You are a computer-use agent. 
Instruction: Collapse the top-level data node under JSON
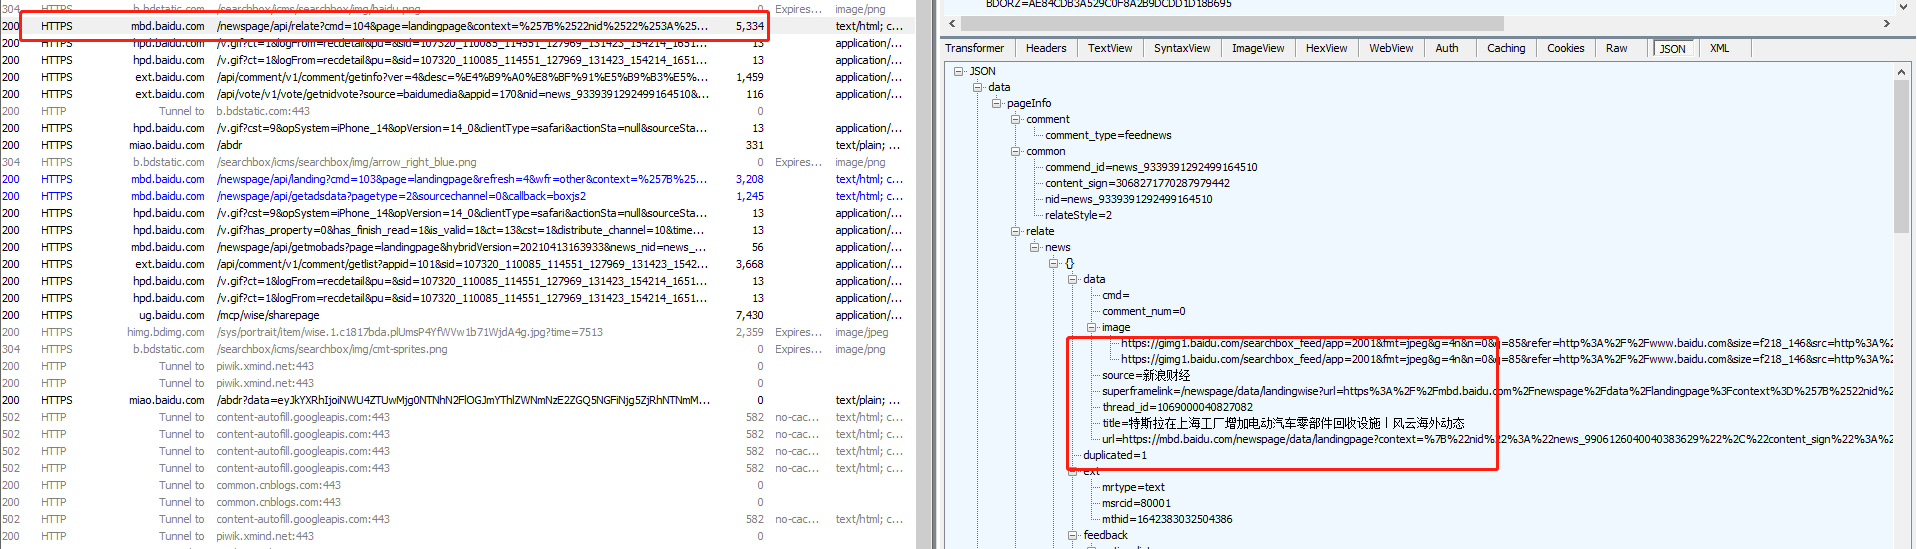(978, 87)
